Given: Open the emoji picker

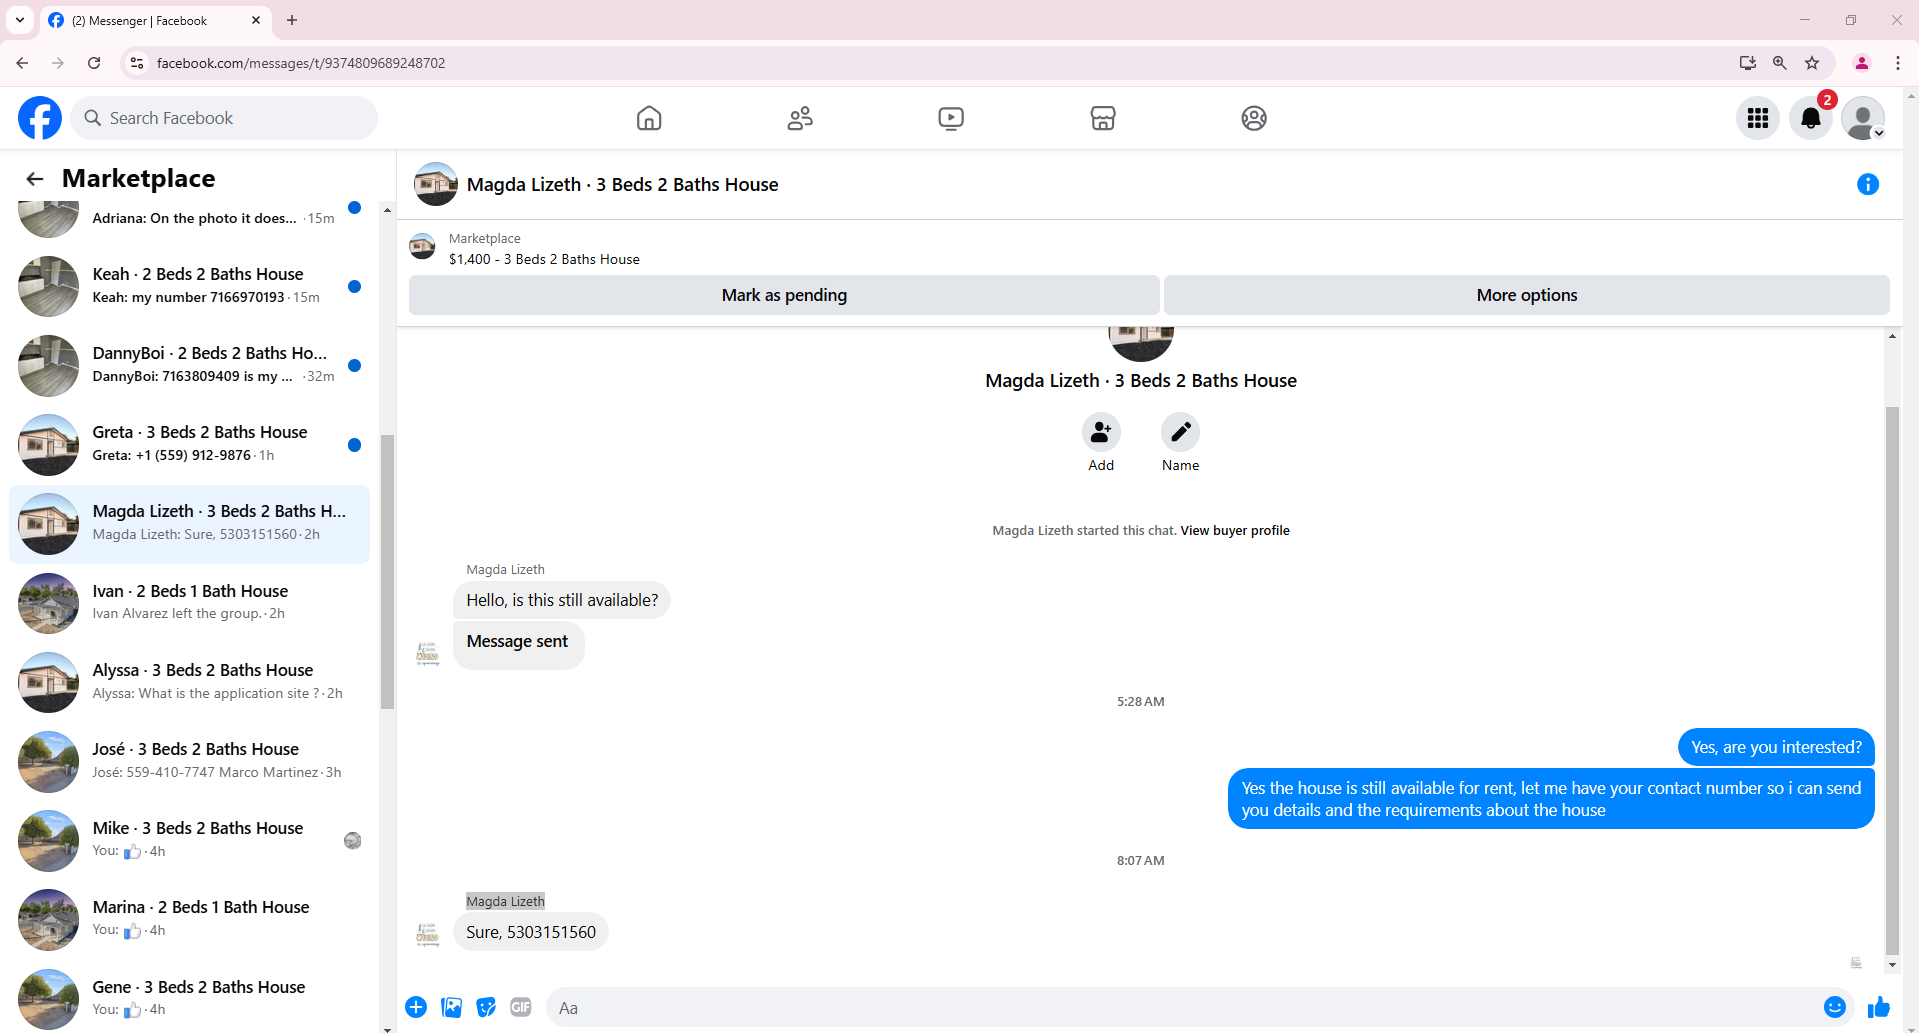Looking at the screenshot, I should point(1835,1007).
